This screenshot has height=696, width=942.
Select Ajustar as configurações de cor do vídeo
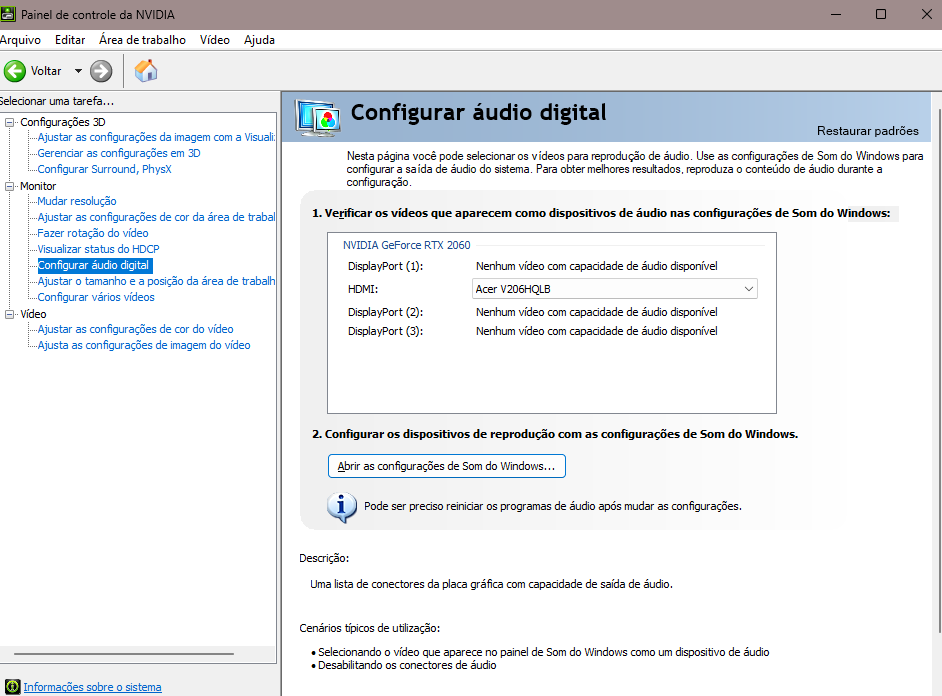click(135, 329)
